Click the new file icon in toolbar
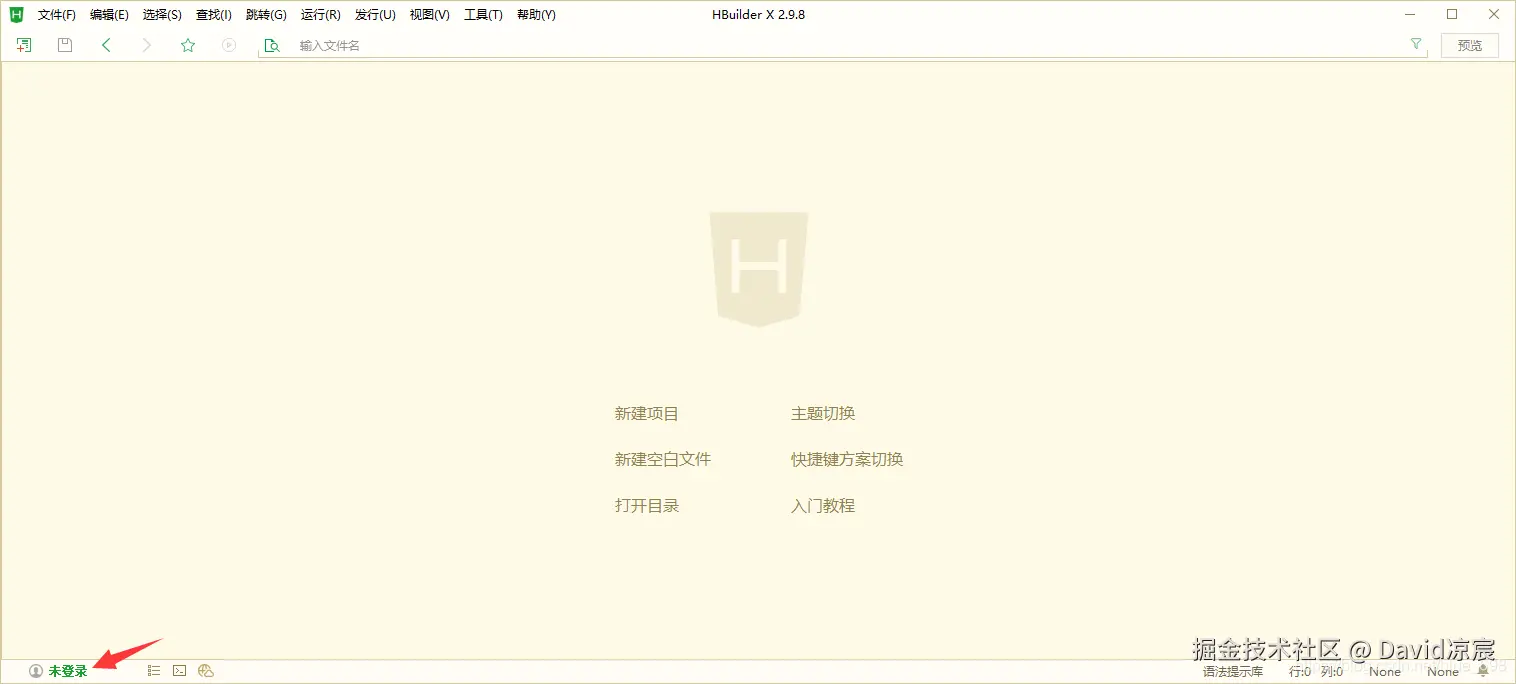The width and height of the screenshot is (1516, 684). (22, 44)
